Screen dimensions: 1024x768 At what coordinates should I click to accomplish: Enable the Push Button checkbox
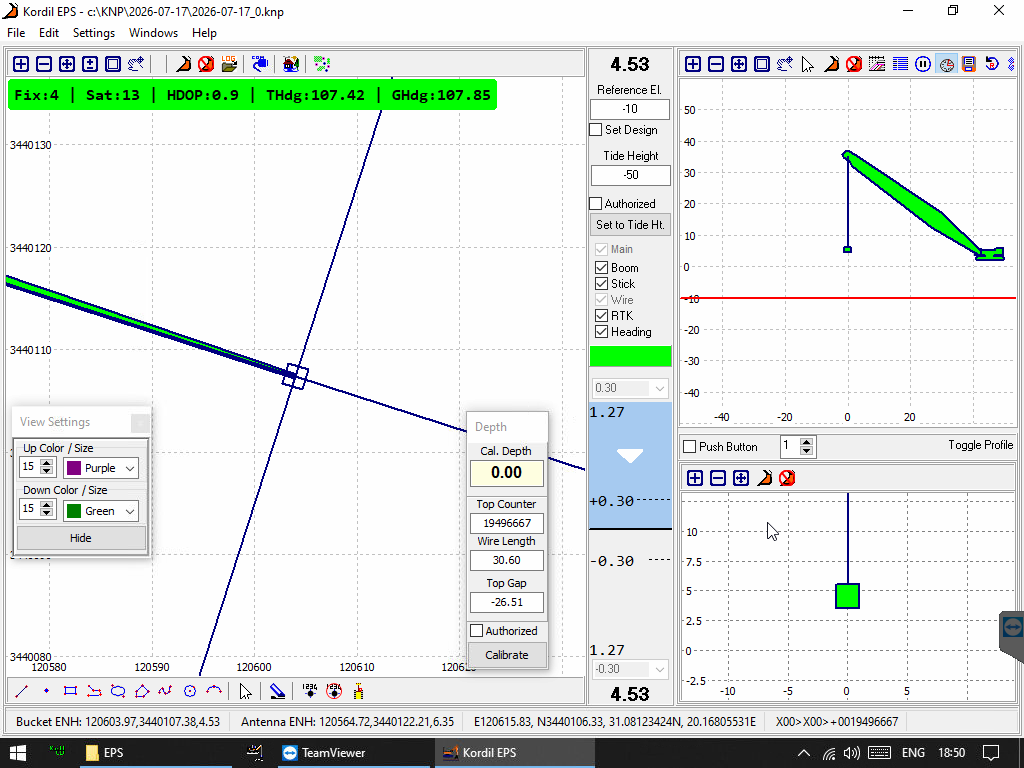690,447
